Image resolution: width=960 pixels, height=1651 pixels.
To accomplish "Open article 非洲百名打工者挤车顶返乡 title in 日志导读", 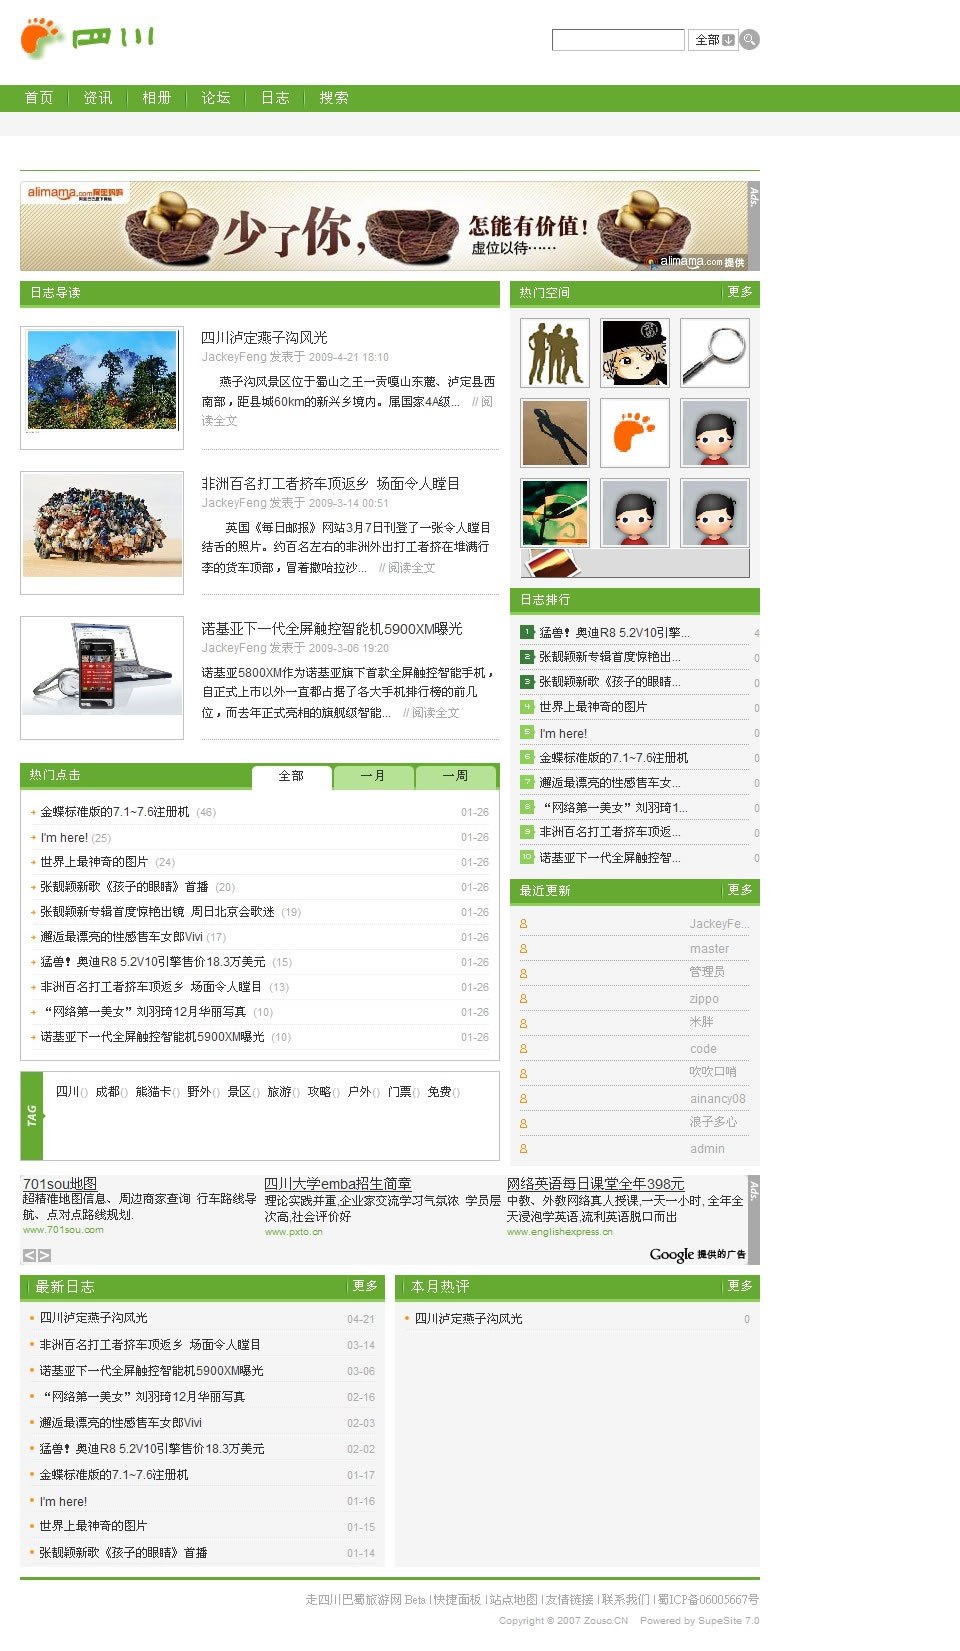I will point(331,484).
